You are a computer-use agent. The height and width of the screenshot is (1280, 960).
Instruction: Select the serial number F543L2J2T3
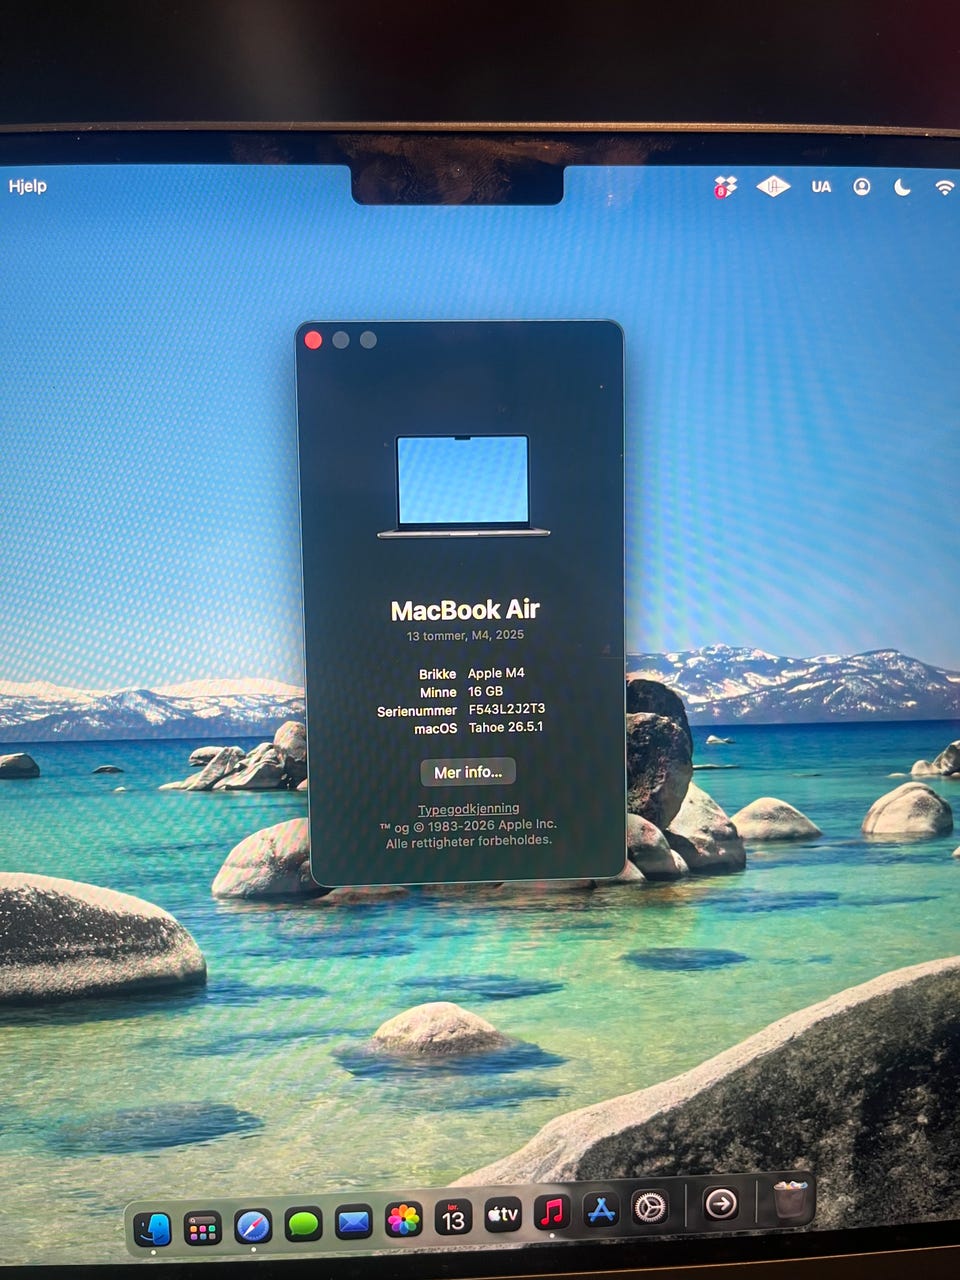[507, 709]
